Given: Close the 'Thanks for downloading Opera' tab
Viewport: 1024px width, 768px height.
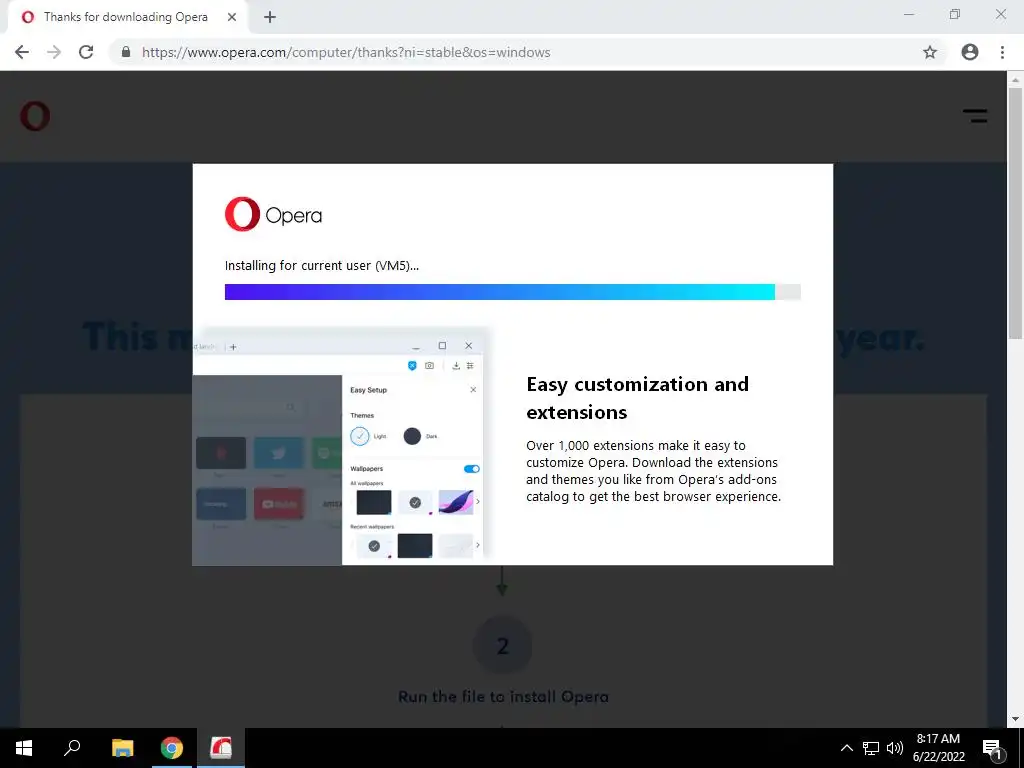Looking at the screenshot, I should [x=232, y=18].
